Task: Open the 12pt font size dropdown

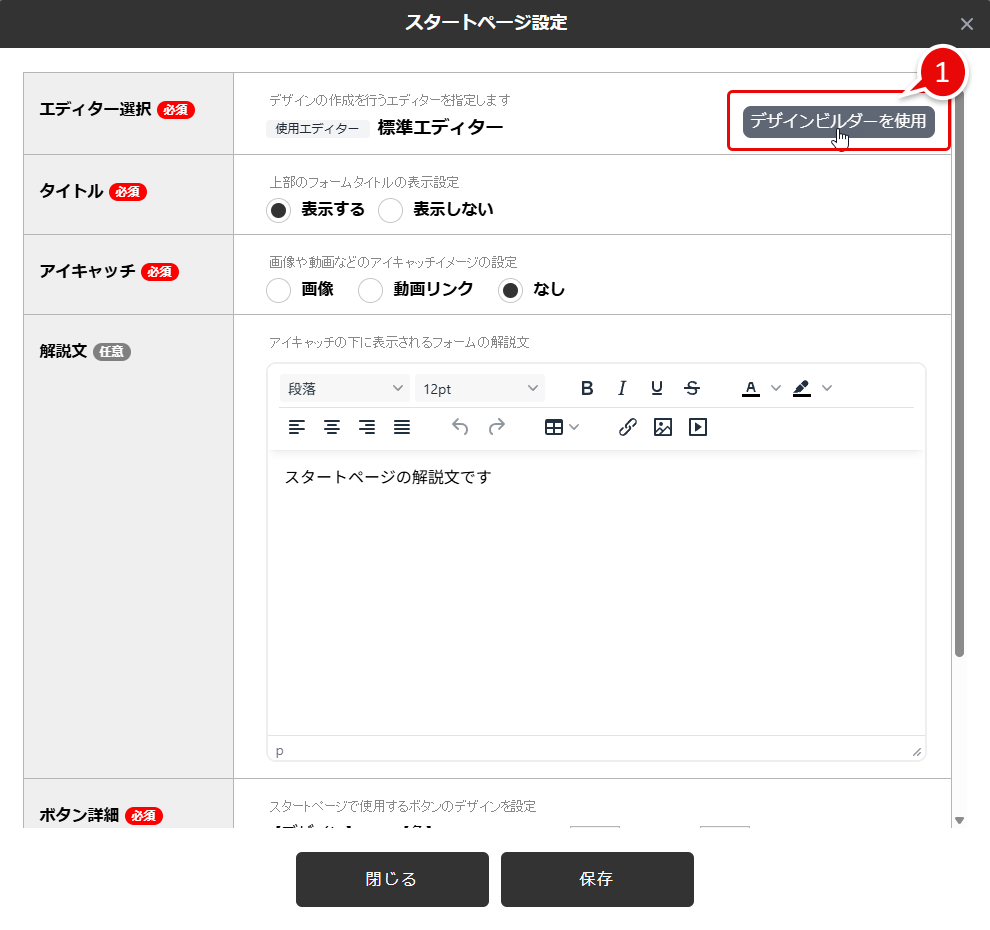Action: coord(480,388)
